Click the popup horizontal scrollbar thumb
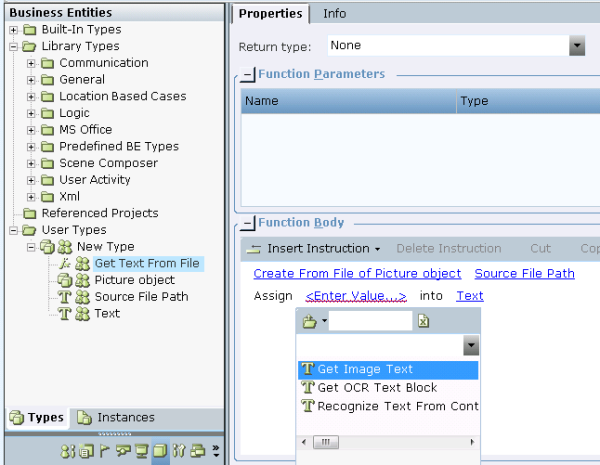 coord(326,442)
